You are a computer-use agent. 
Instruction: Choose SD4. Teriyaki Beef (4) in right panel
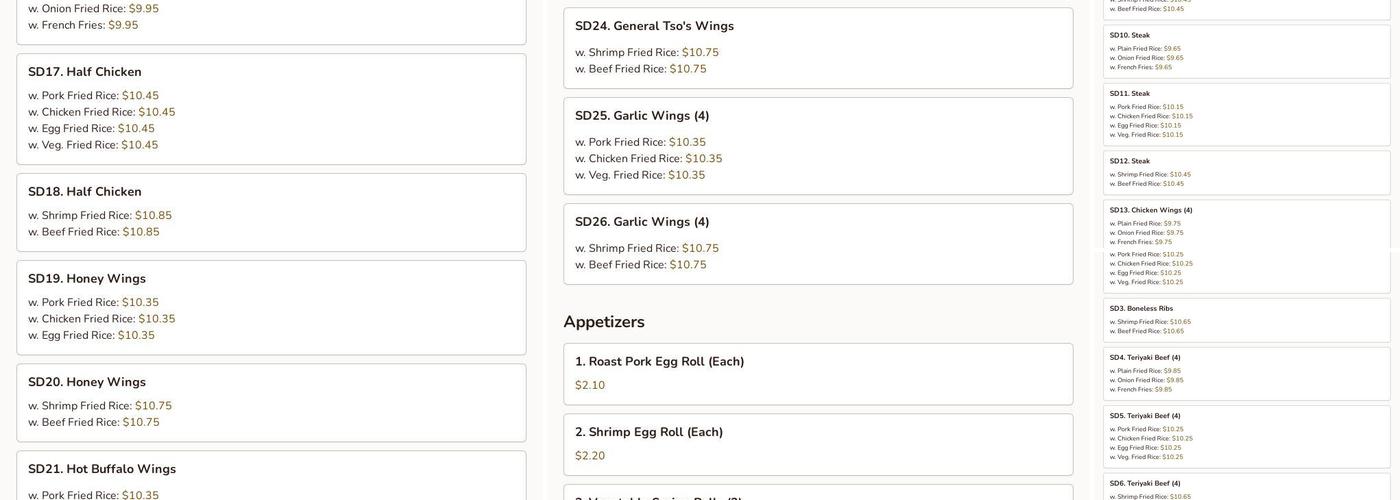[x=1145, y=358]
